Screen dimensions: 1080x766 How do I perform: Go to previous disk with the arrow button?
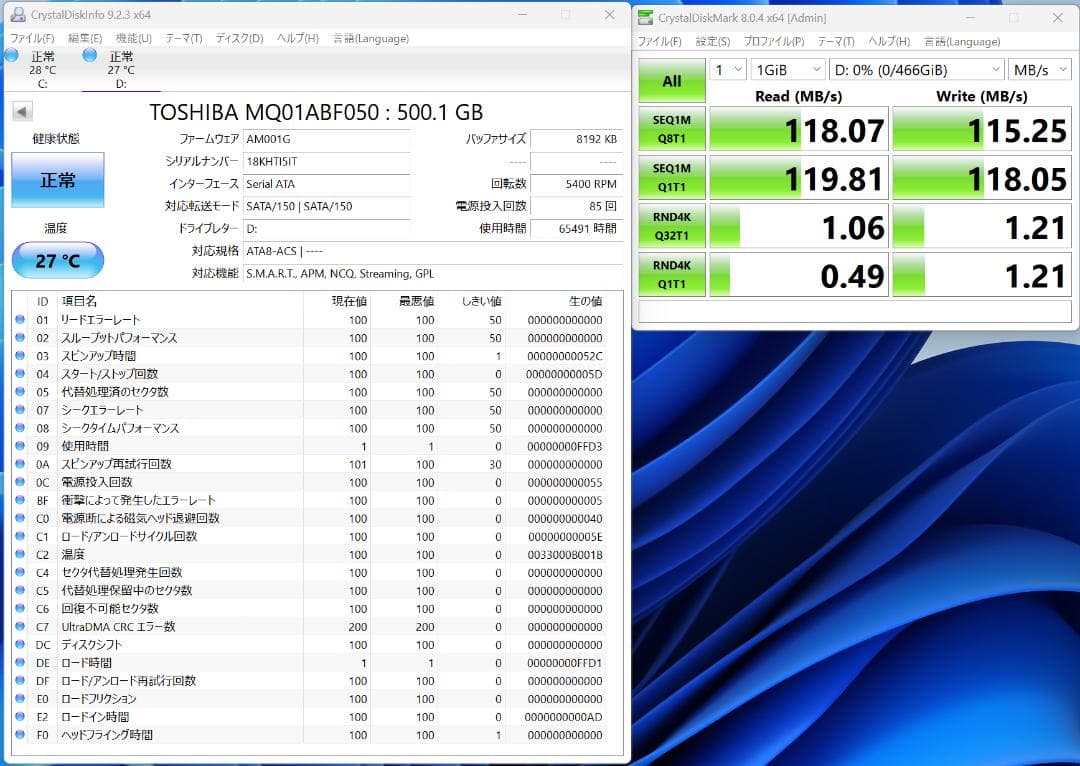click(x=22, y=112)
